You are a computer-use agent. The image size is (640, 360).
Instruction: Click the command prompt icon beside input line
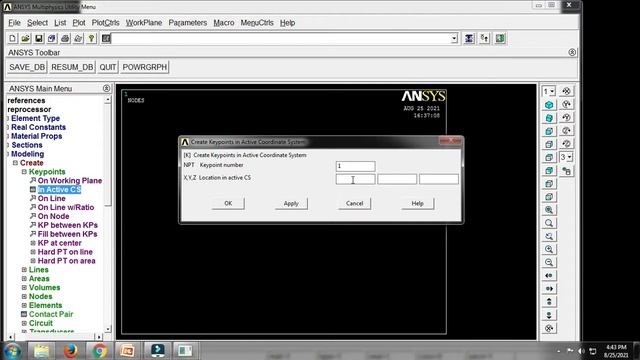[x=106, y=38]
